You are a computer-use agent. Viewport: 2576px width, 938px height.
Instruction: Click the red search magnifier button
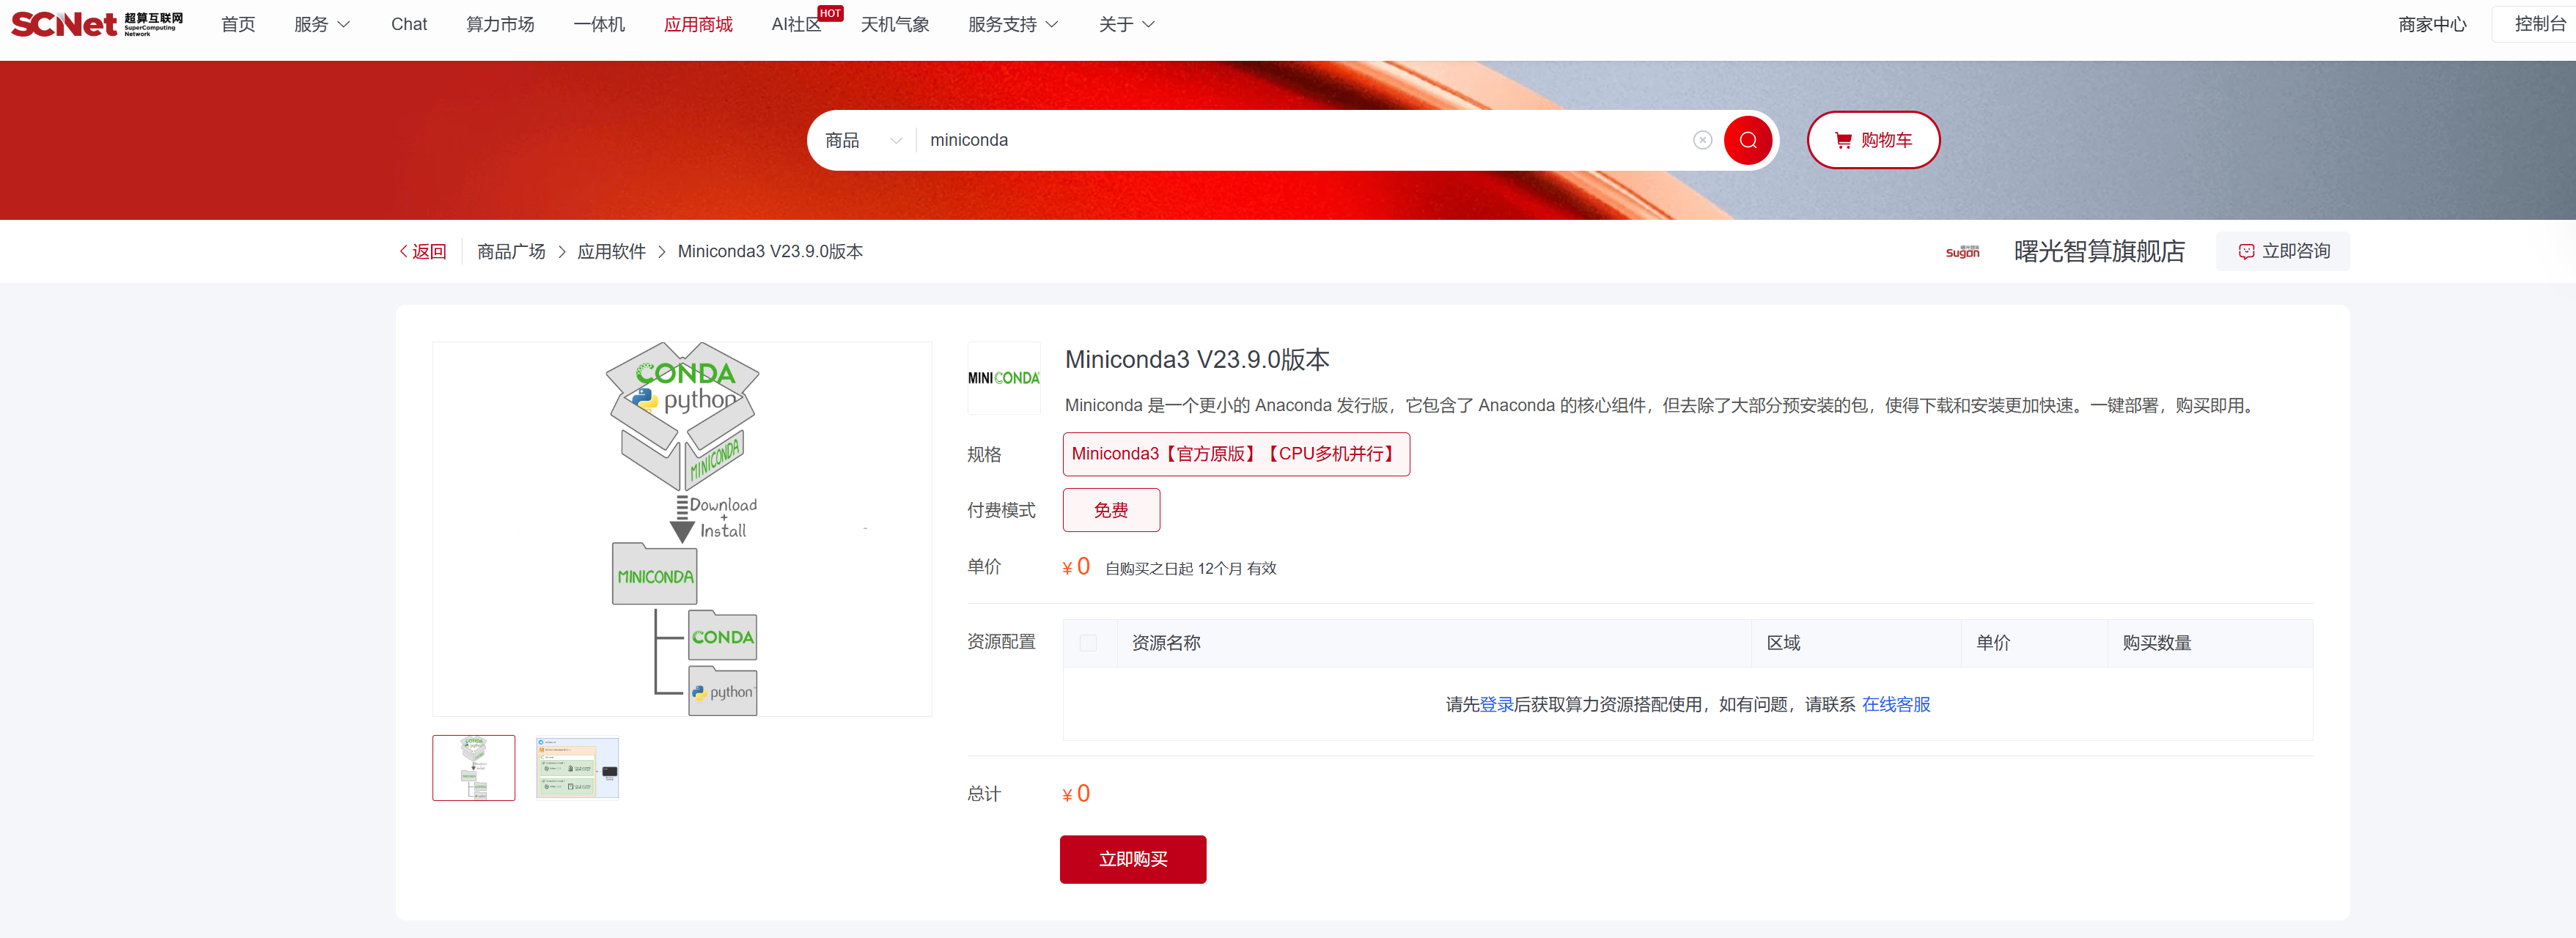tap(1747, 140)
